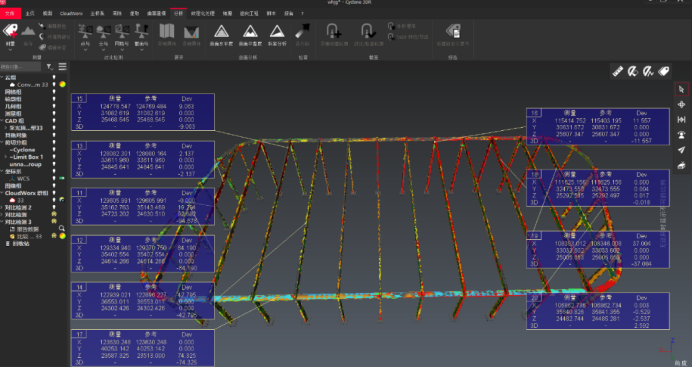Image resolution: width=692 pixels, height=367 pixels.
Task: Open dropdown under first balance-scale icon
Action: click(x=85, y=49)
